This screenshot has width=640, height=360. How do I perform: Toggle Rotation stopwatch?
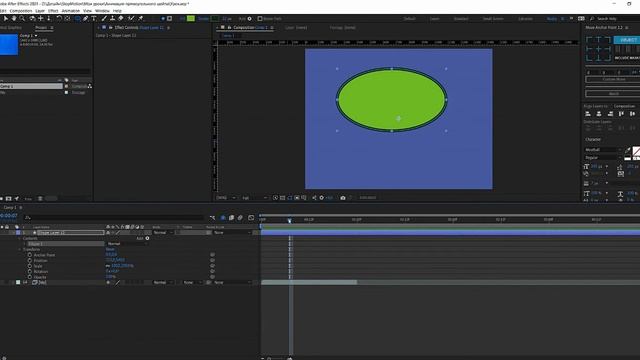click(30, 271)
